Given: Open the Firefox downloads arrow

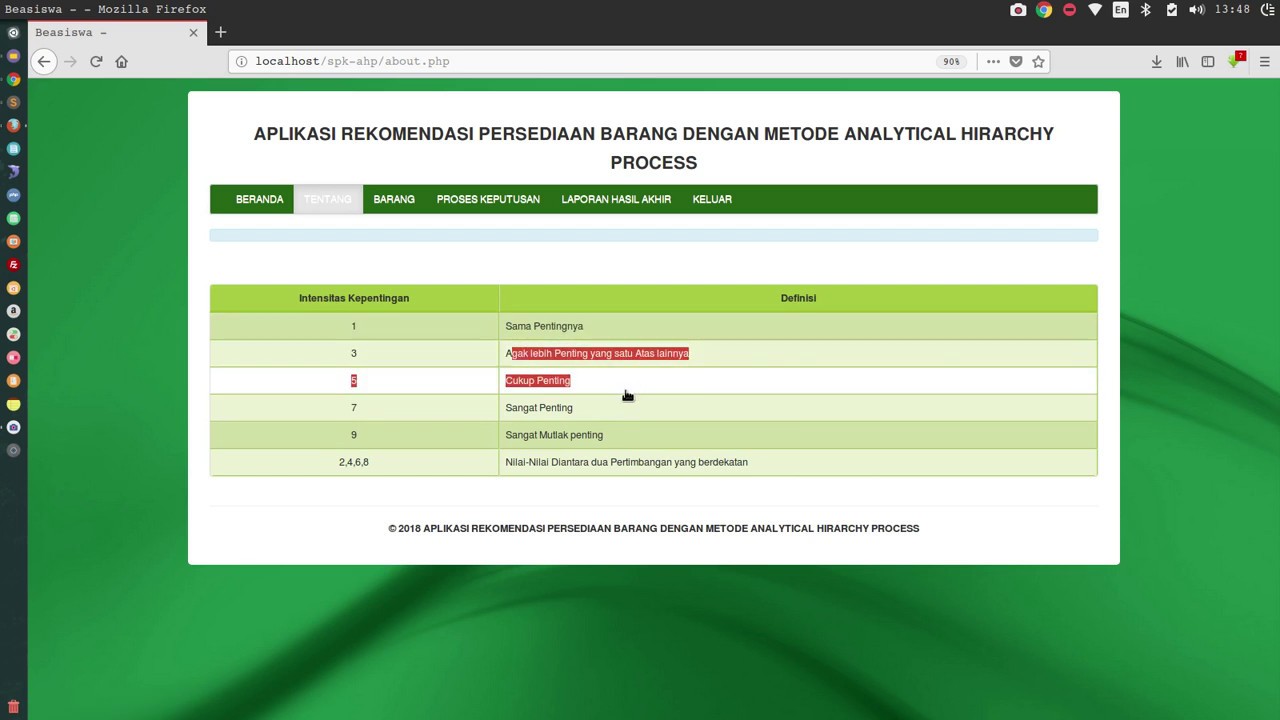Looking at the screenshot, I should click(1156, 61).
